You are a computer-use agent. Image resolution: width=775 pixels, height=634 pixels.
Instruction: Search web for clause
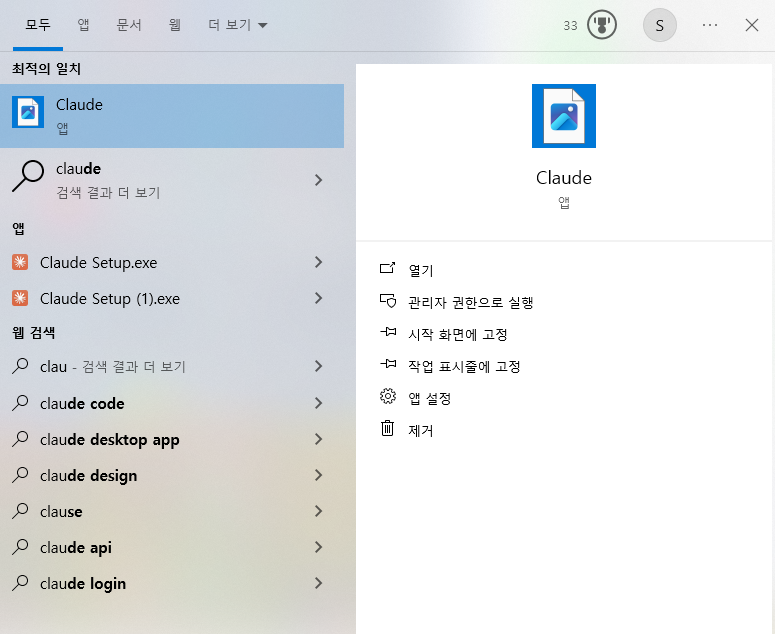(61, 511)
